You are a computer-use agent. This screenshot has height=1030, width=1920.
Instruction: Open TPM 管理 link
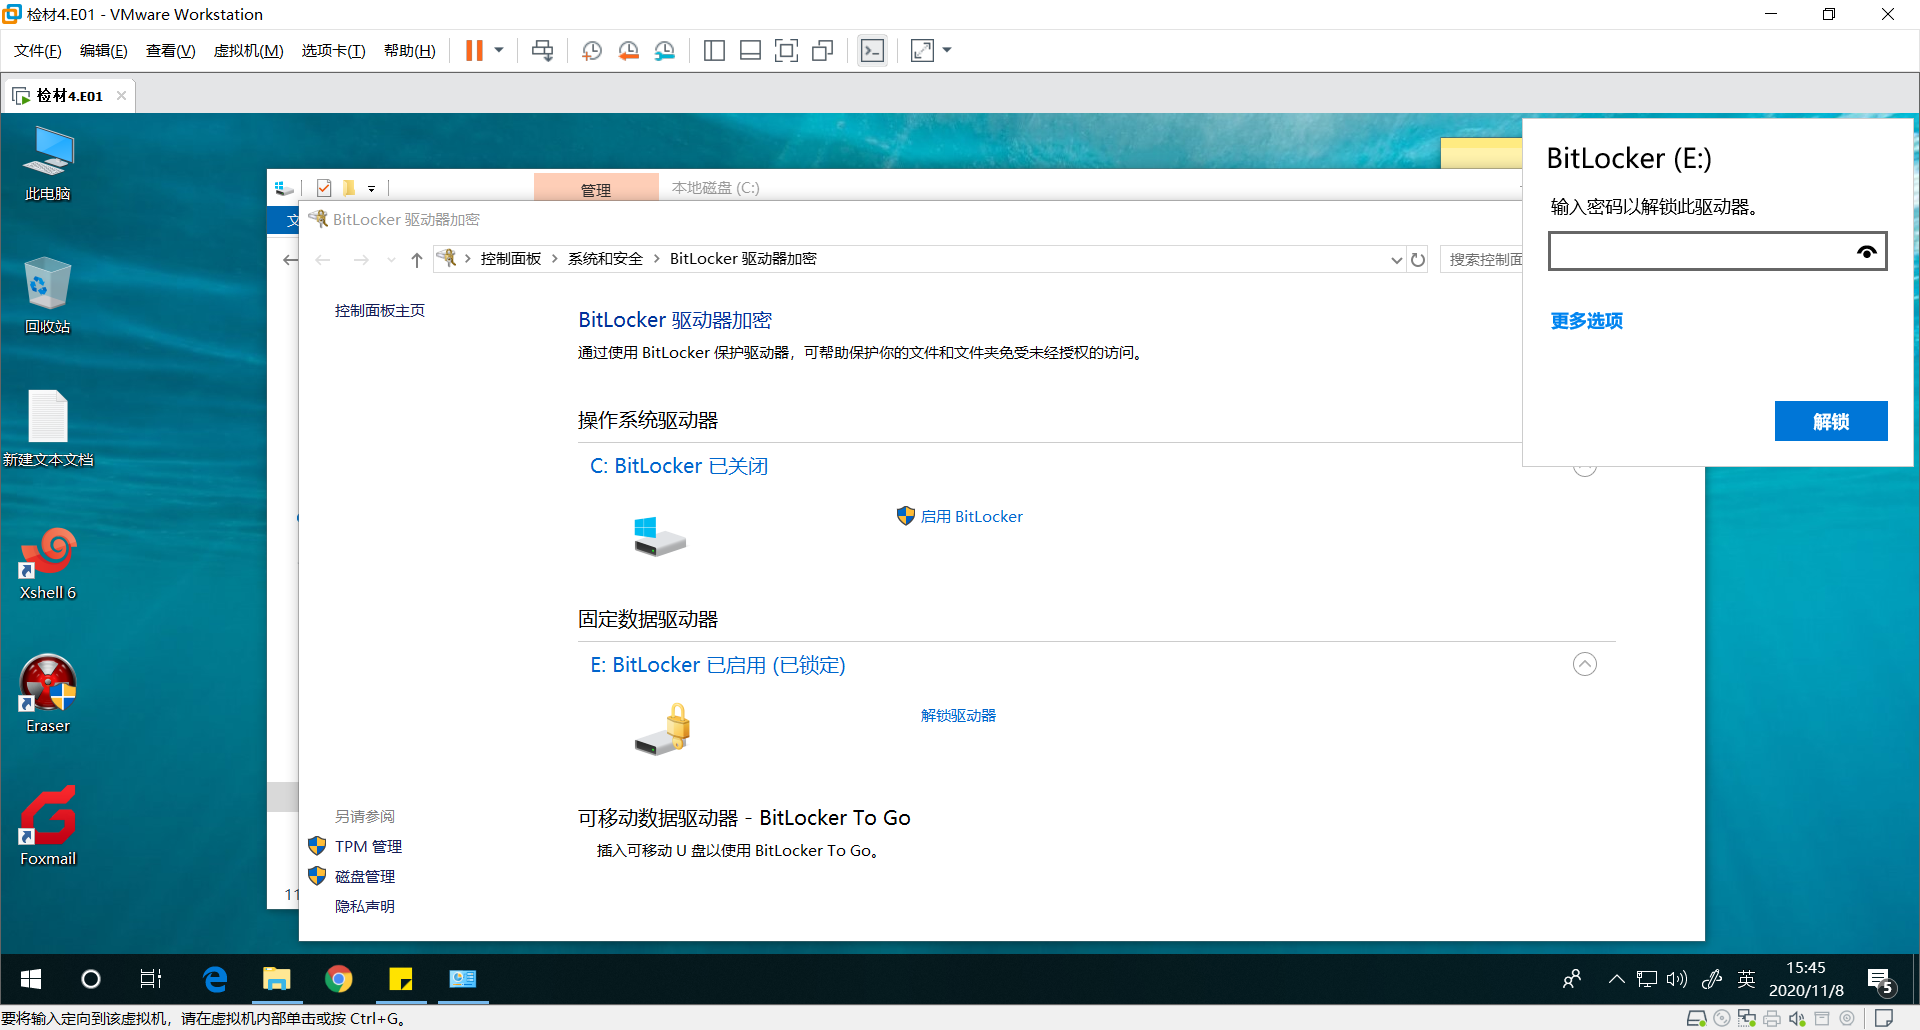coord(368,847)
